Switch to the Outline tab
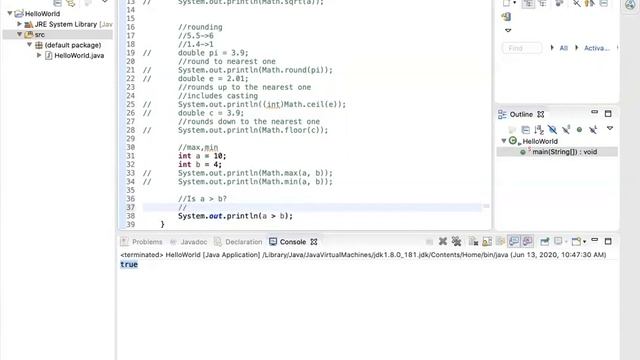 521,114
